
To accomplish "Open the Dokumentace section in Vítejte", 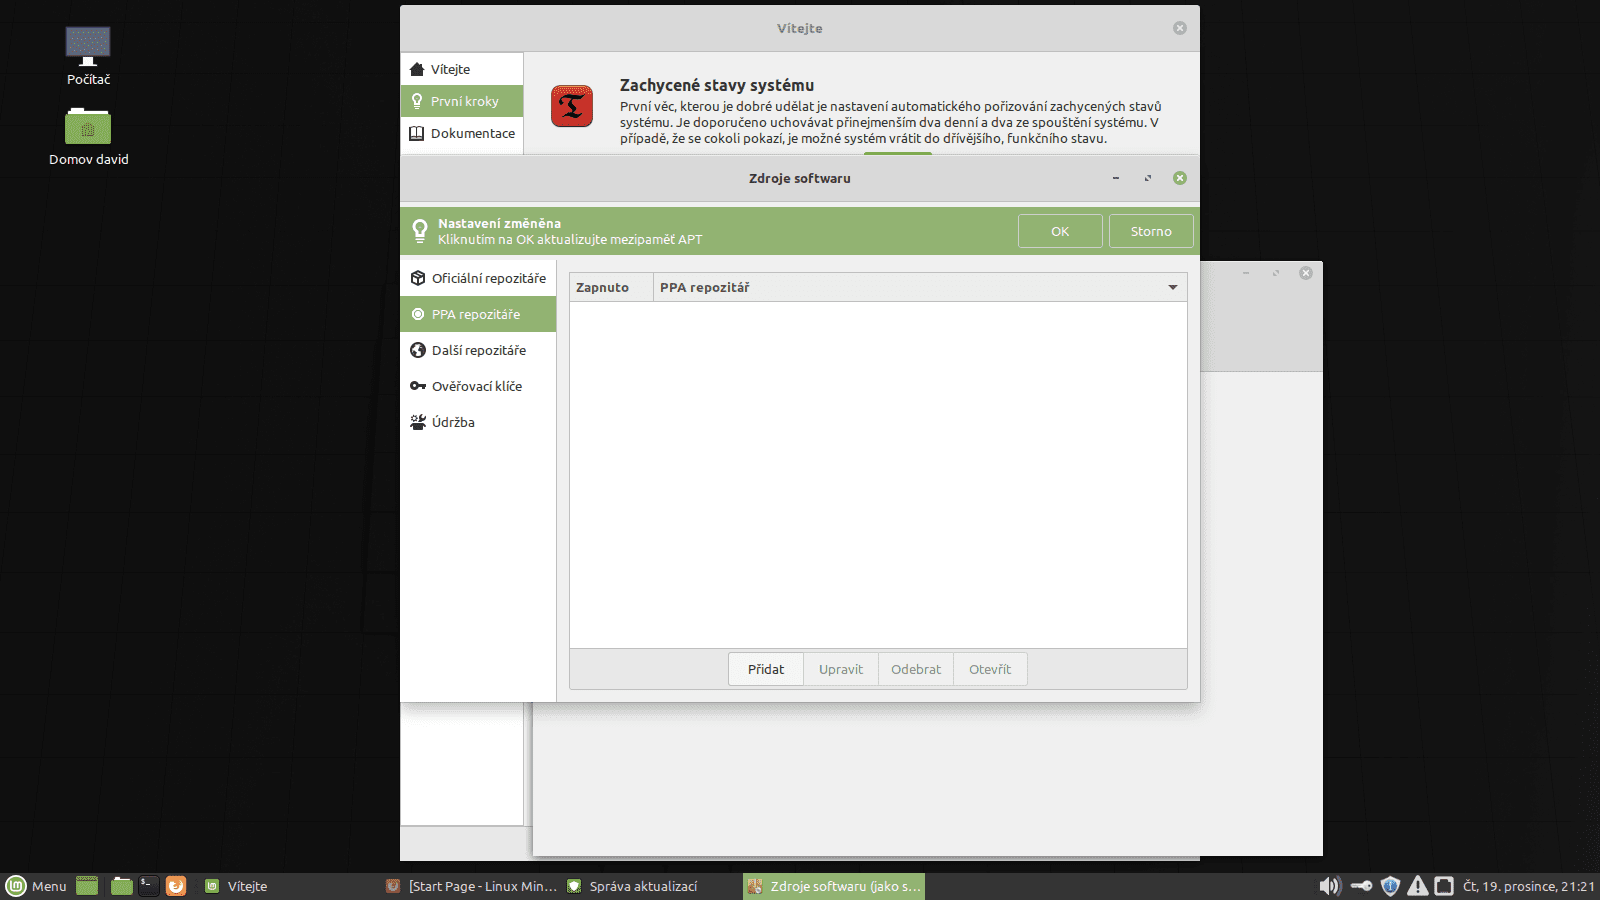I will (472, 133).
